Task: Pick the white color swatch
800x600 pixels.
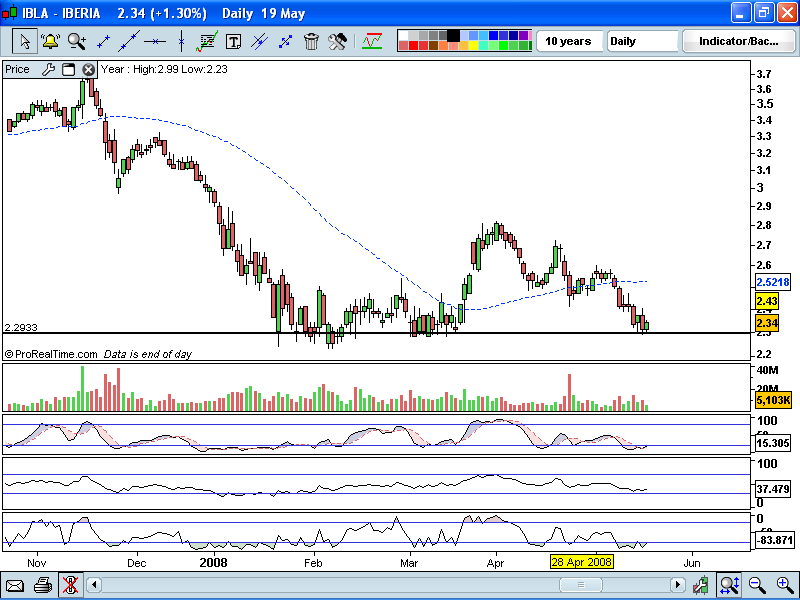Action: click(x=403, y=36)
